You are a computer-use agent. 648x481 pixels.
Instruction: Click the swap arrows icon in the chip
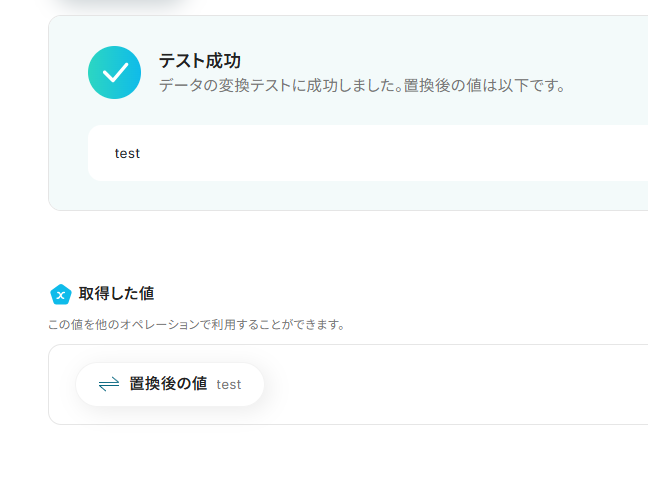109,384
